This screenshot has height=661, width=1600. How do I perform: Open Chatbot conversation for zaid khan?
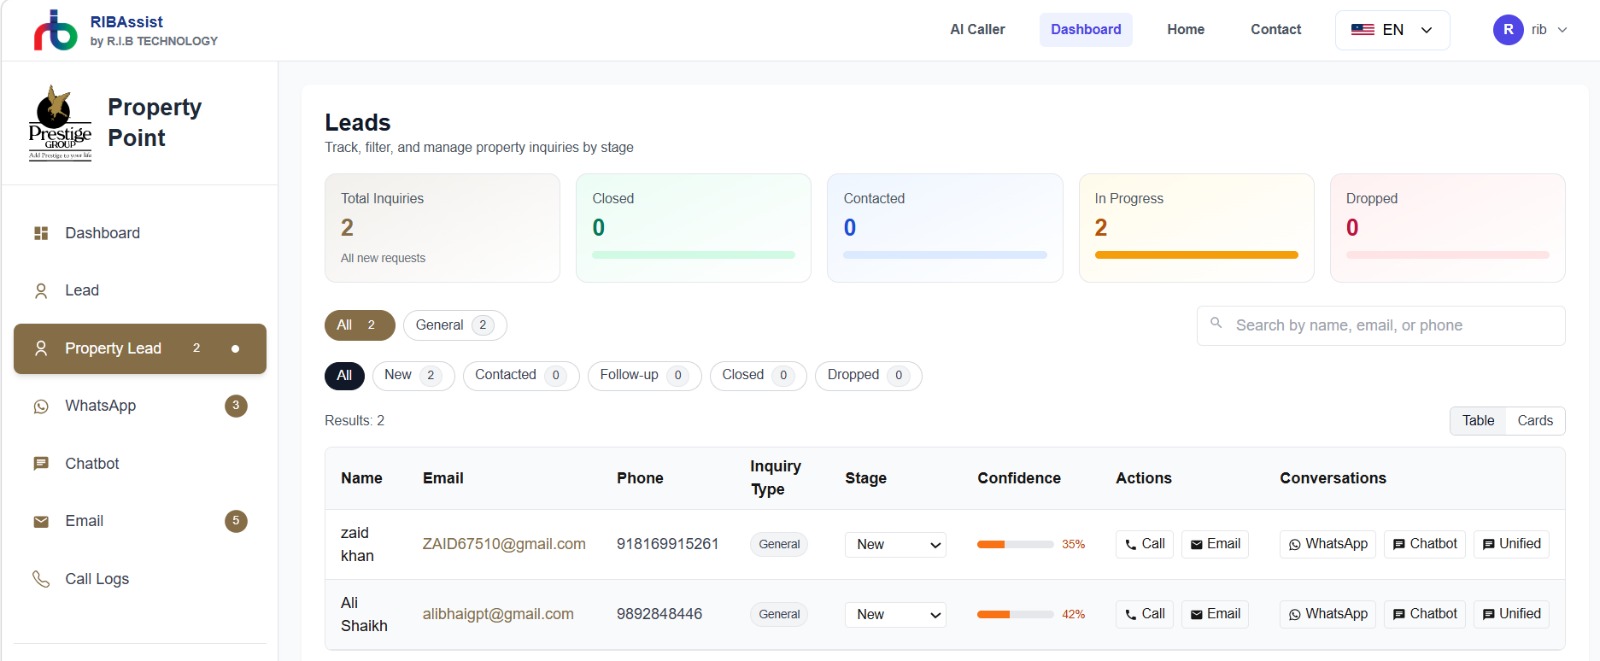tap(1425, 544)
